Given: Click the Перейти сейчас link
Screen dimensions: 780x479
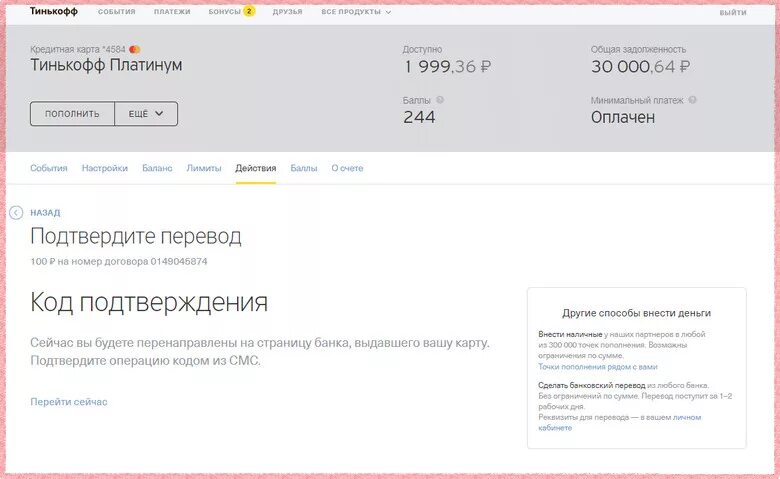Looking at the screenshot, I should pos(69,402).
